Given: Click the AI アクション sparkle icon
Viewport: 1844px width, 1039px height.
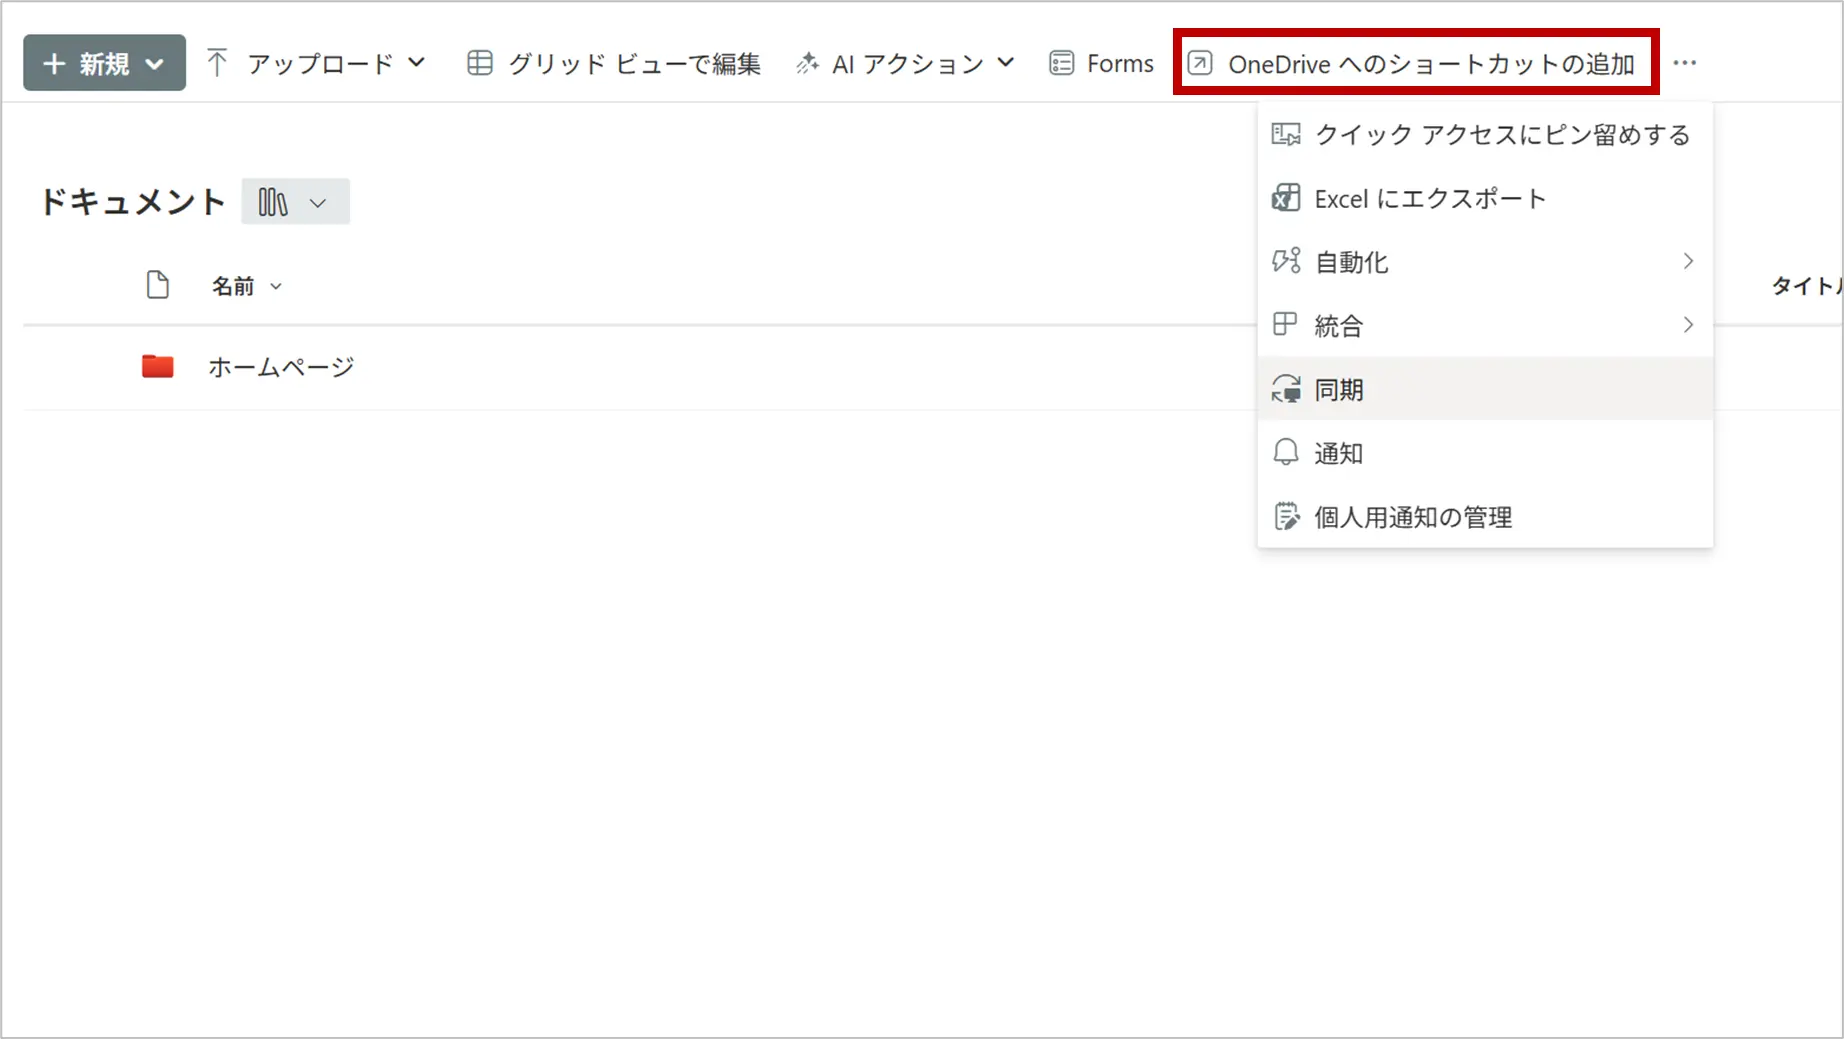Looking at the screenshot, I should [x=807, y=64].
